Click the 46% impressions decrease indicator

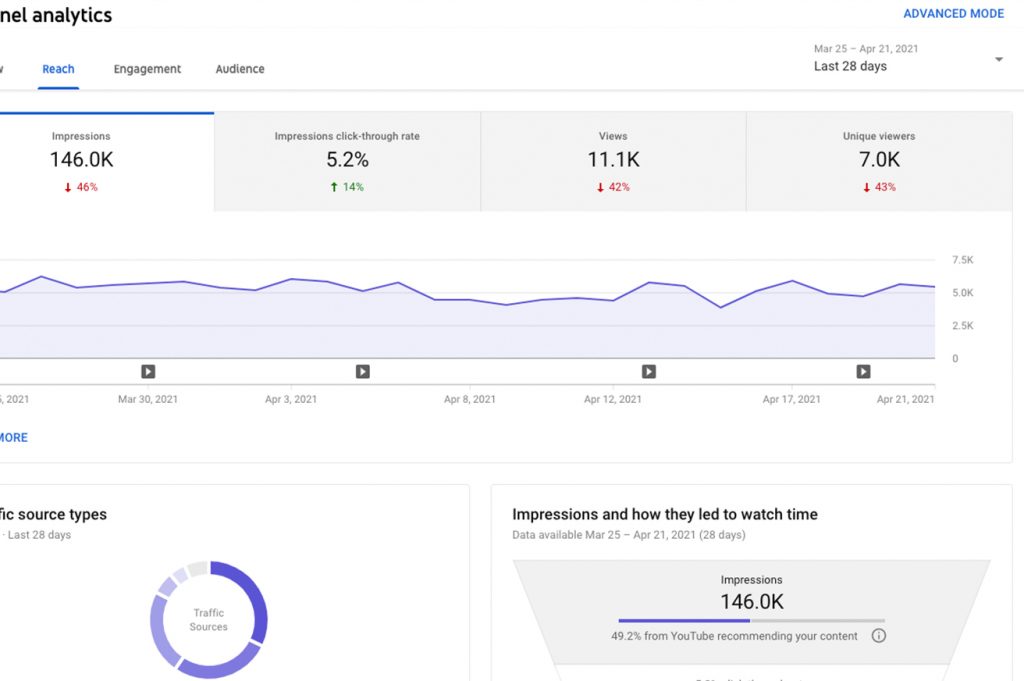(x=81, y=187)
